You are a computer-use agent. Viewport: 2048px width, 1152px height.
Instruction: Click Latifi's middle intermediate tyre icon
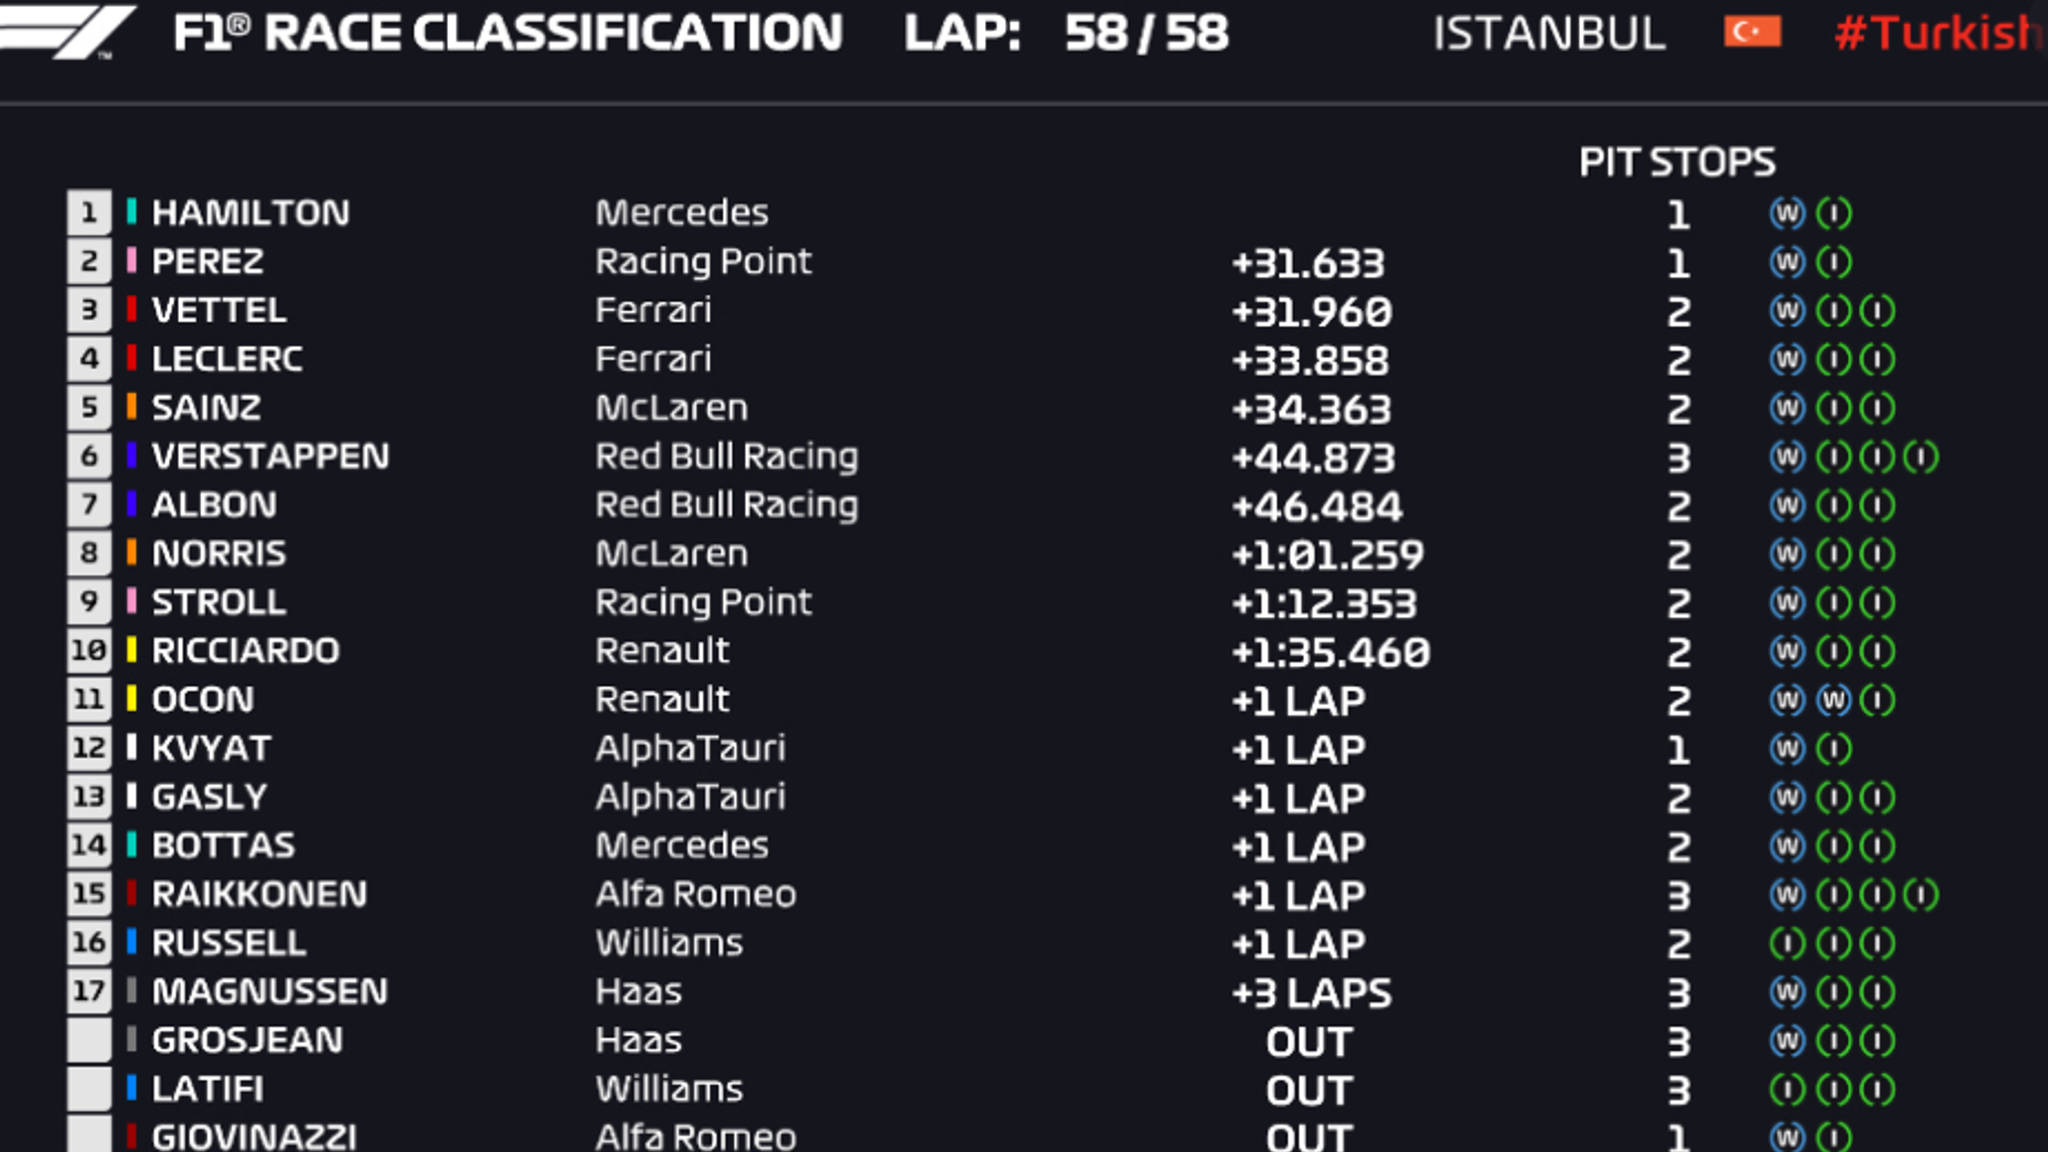pyautogui.click(x=1834, y=1089)
